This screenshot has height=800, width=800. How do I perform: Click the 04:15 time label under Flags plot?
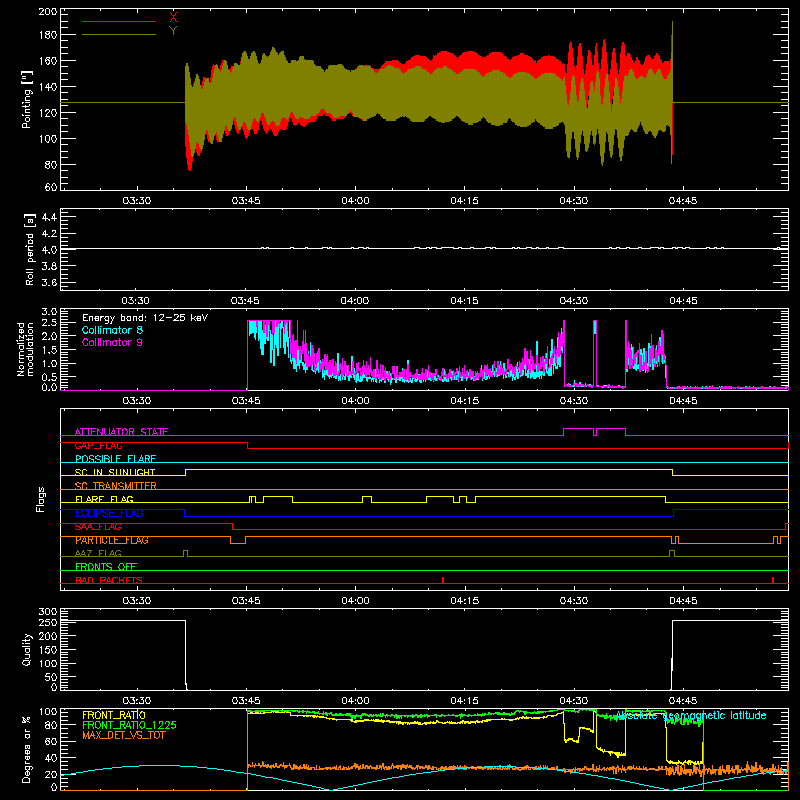click(464, 601)
